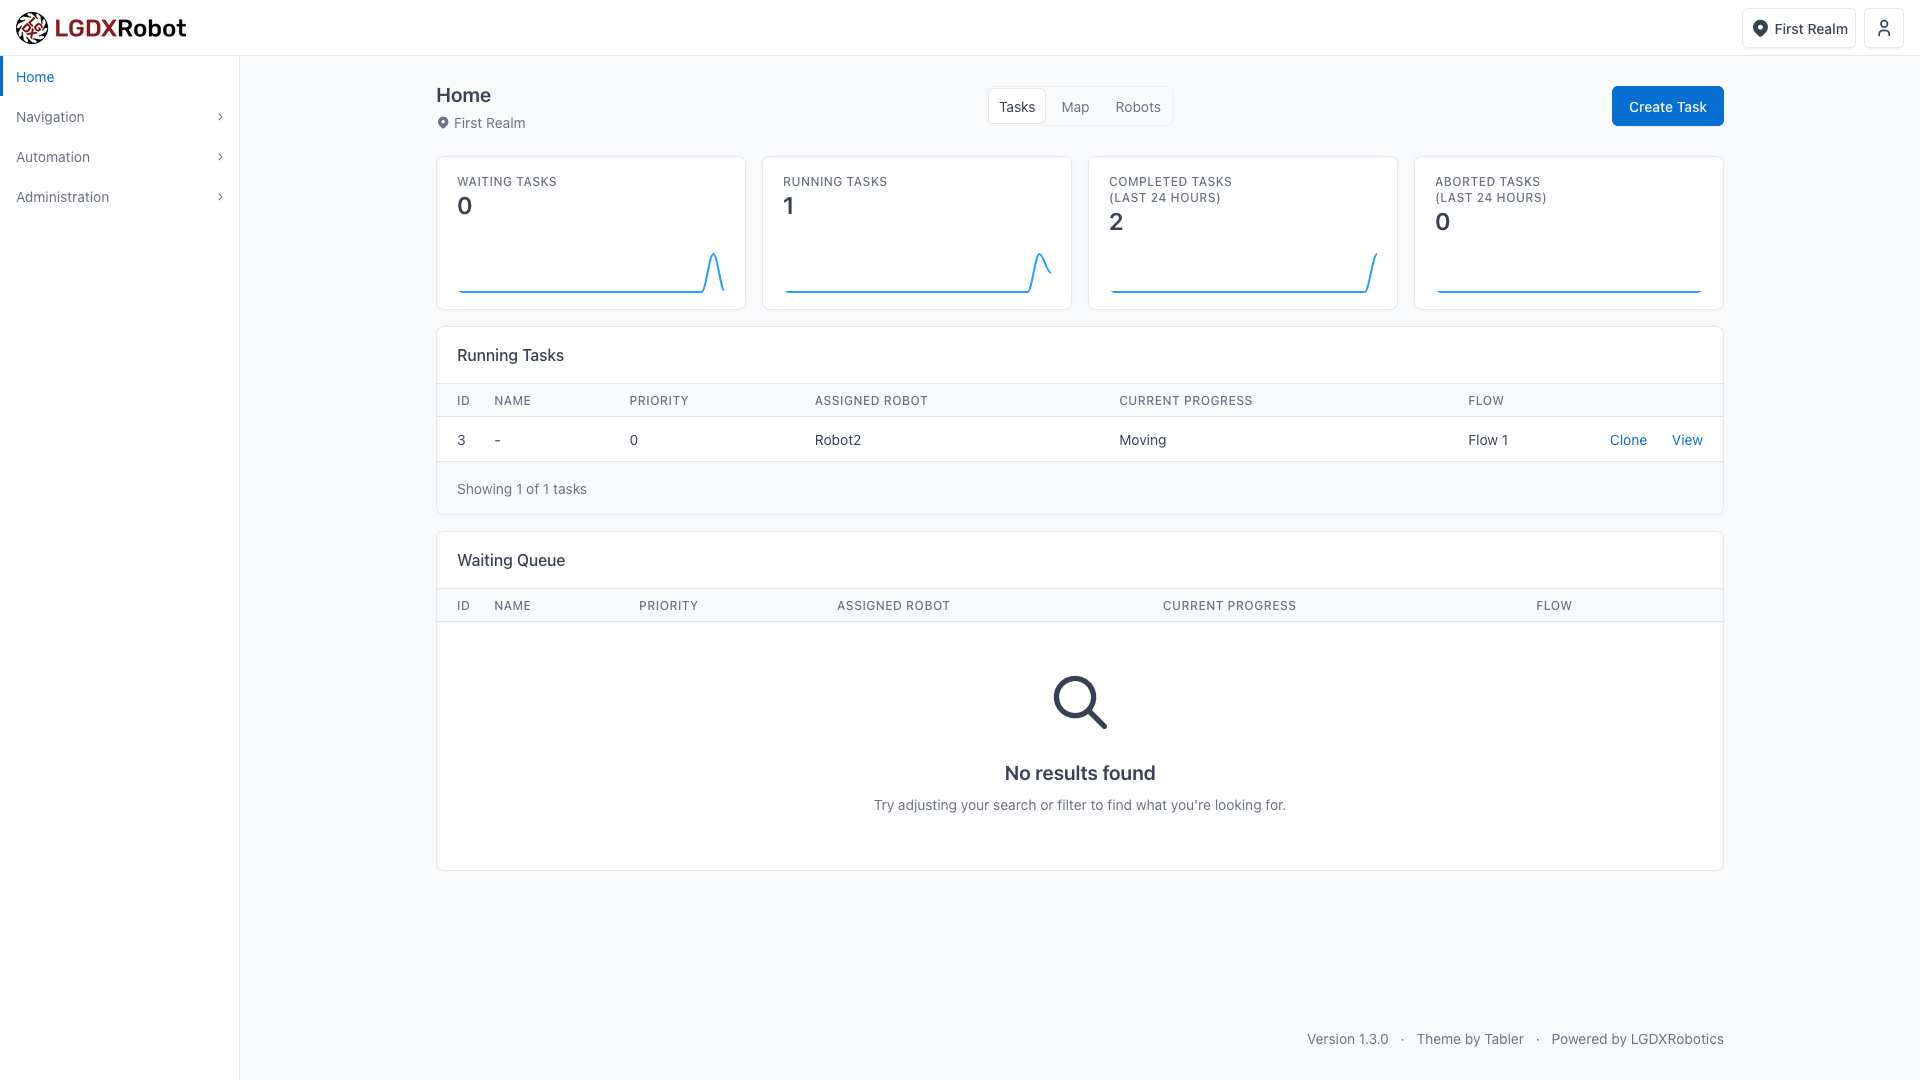Viewport: 1920px width, 1080px height.
Task: Select the Tasks tab
Action: tap(1016, 106)
